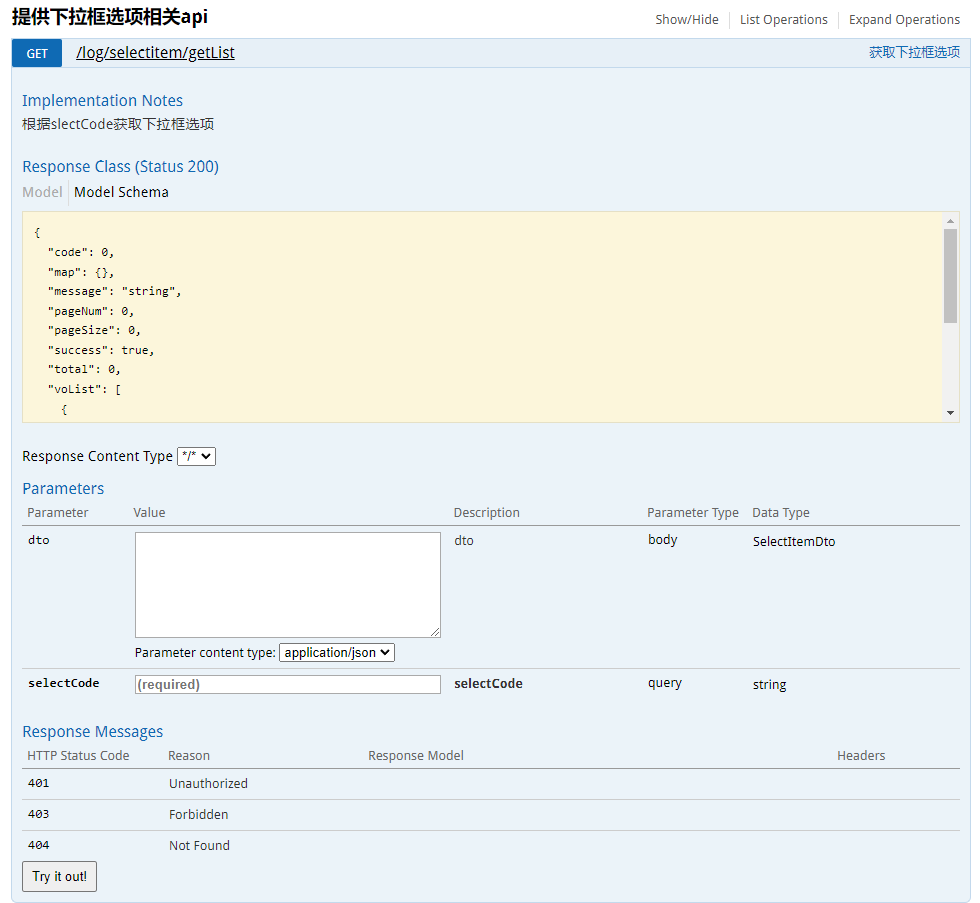Switch to the Model Schema tab
This screenshot has width=980, height=903.
121,192
